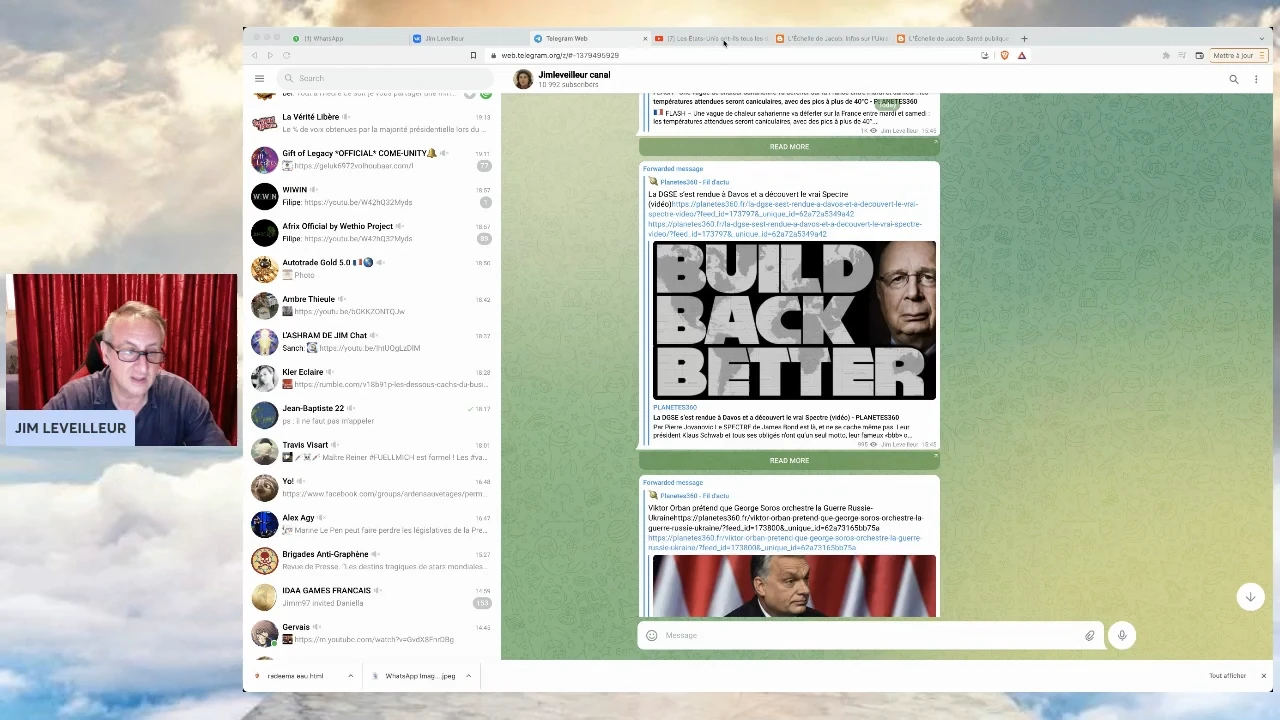Open the Gervais chat
Screen dimensions: 1280x720
(372, 633)
